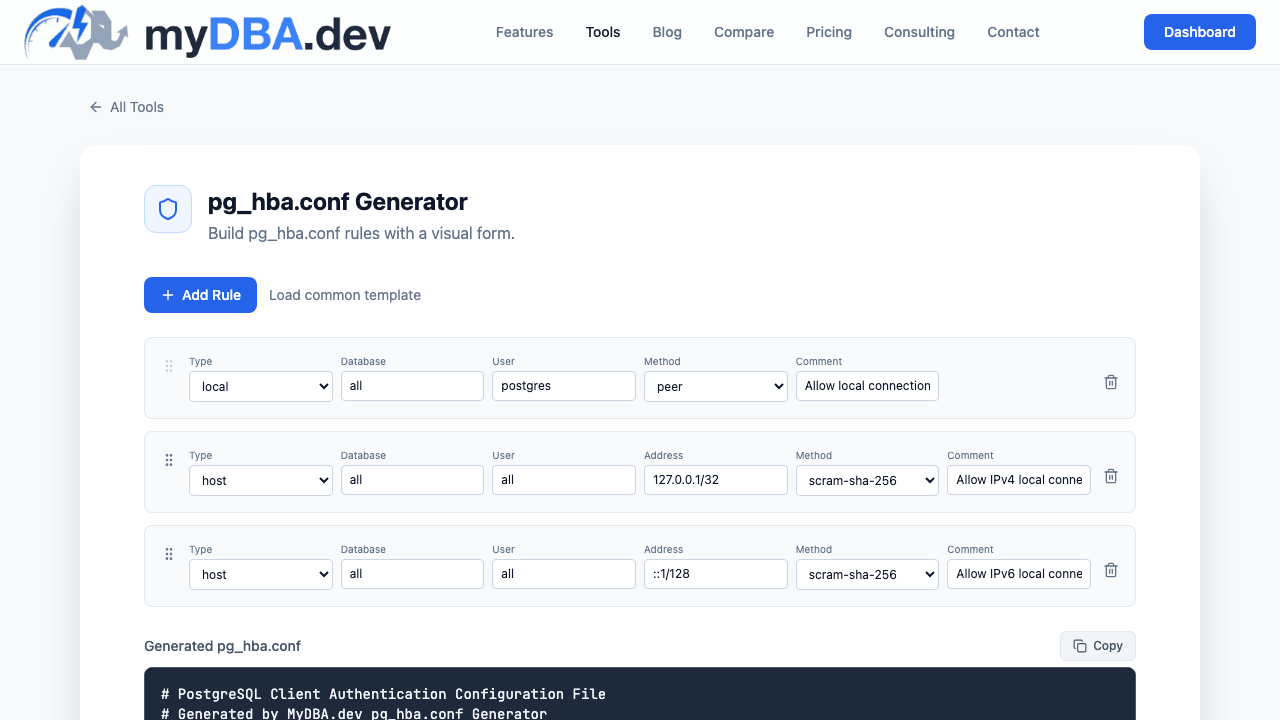
Task: Edit the Address field containing 127.0.0.1/32
Action: coord(716,480)
